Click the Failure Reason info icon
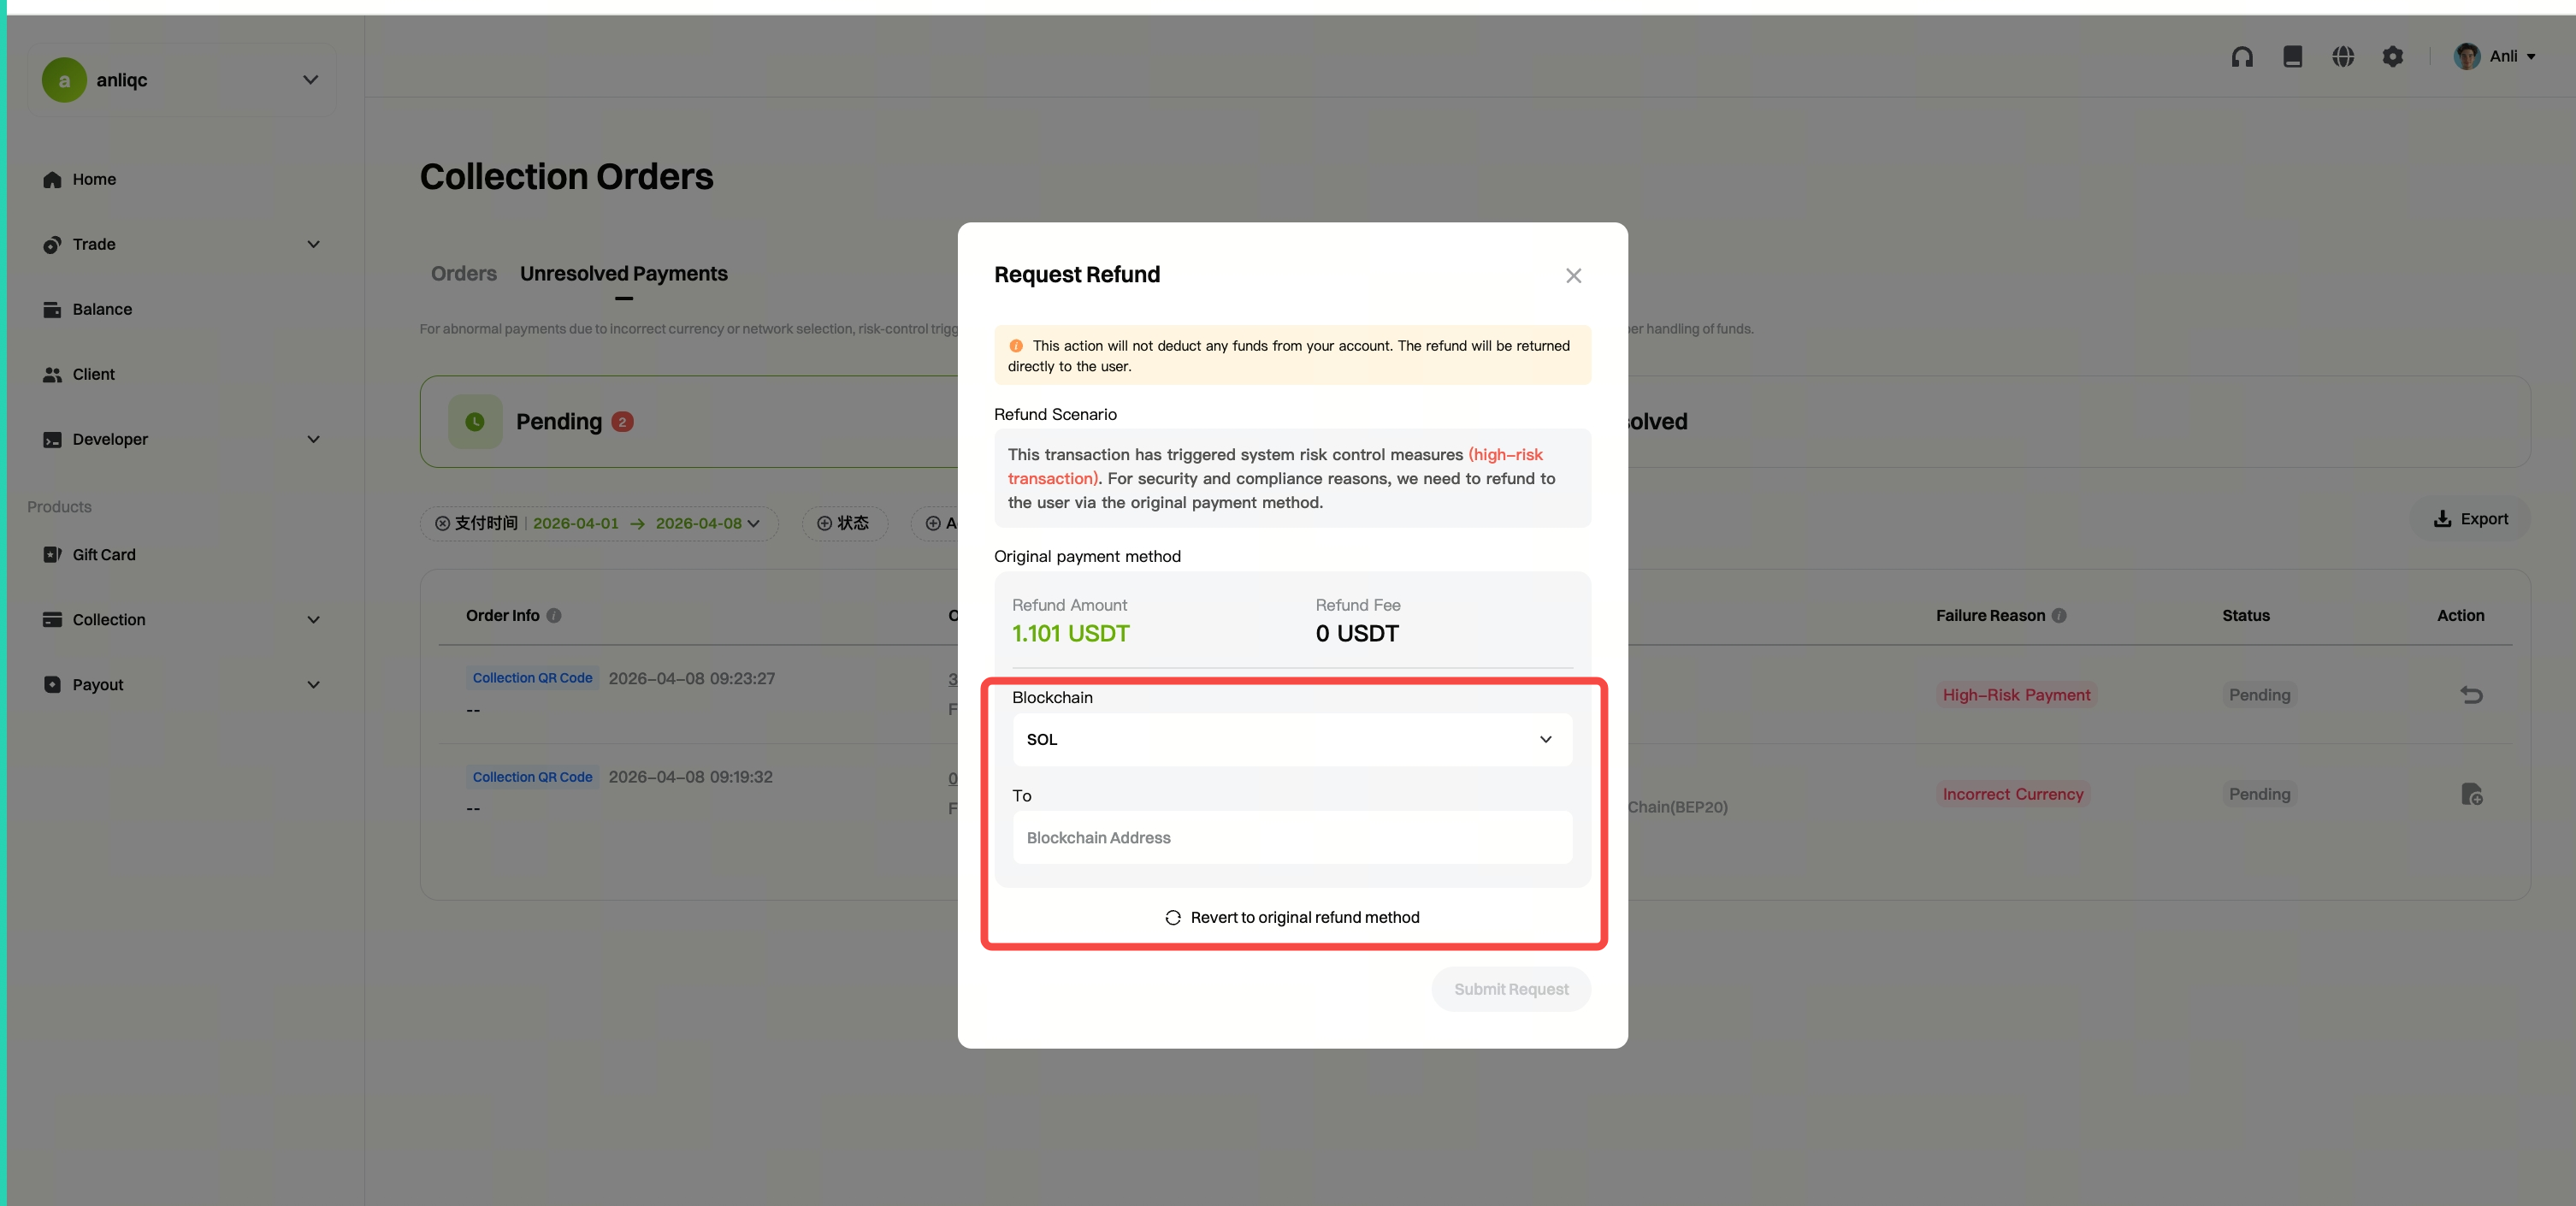The image size is (2576, 1206). [2059, 616]
